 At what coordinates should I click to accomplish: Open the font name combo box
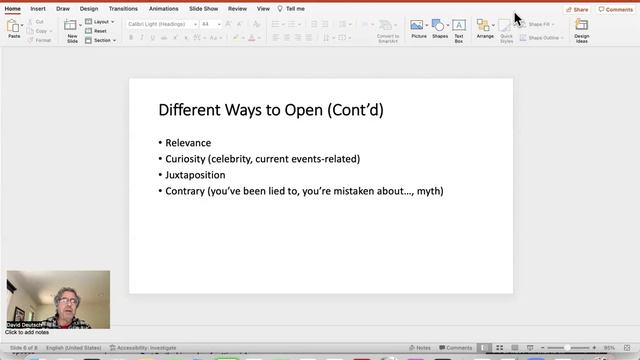(162, 24)
